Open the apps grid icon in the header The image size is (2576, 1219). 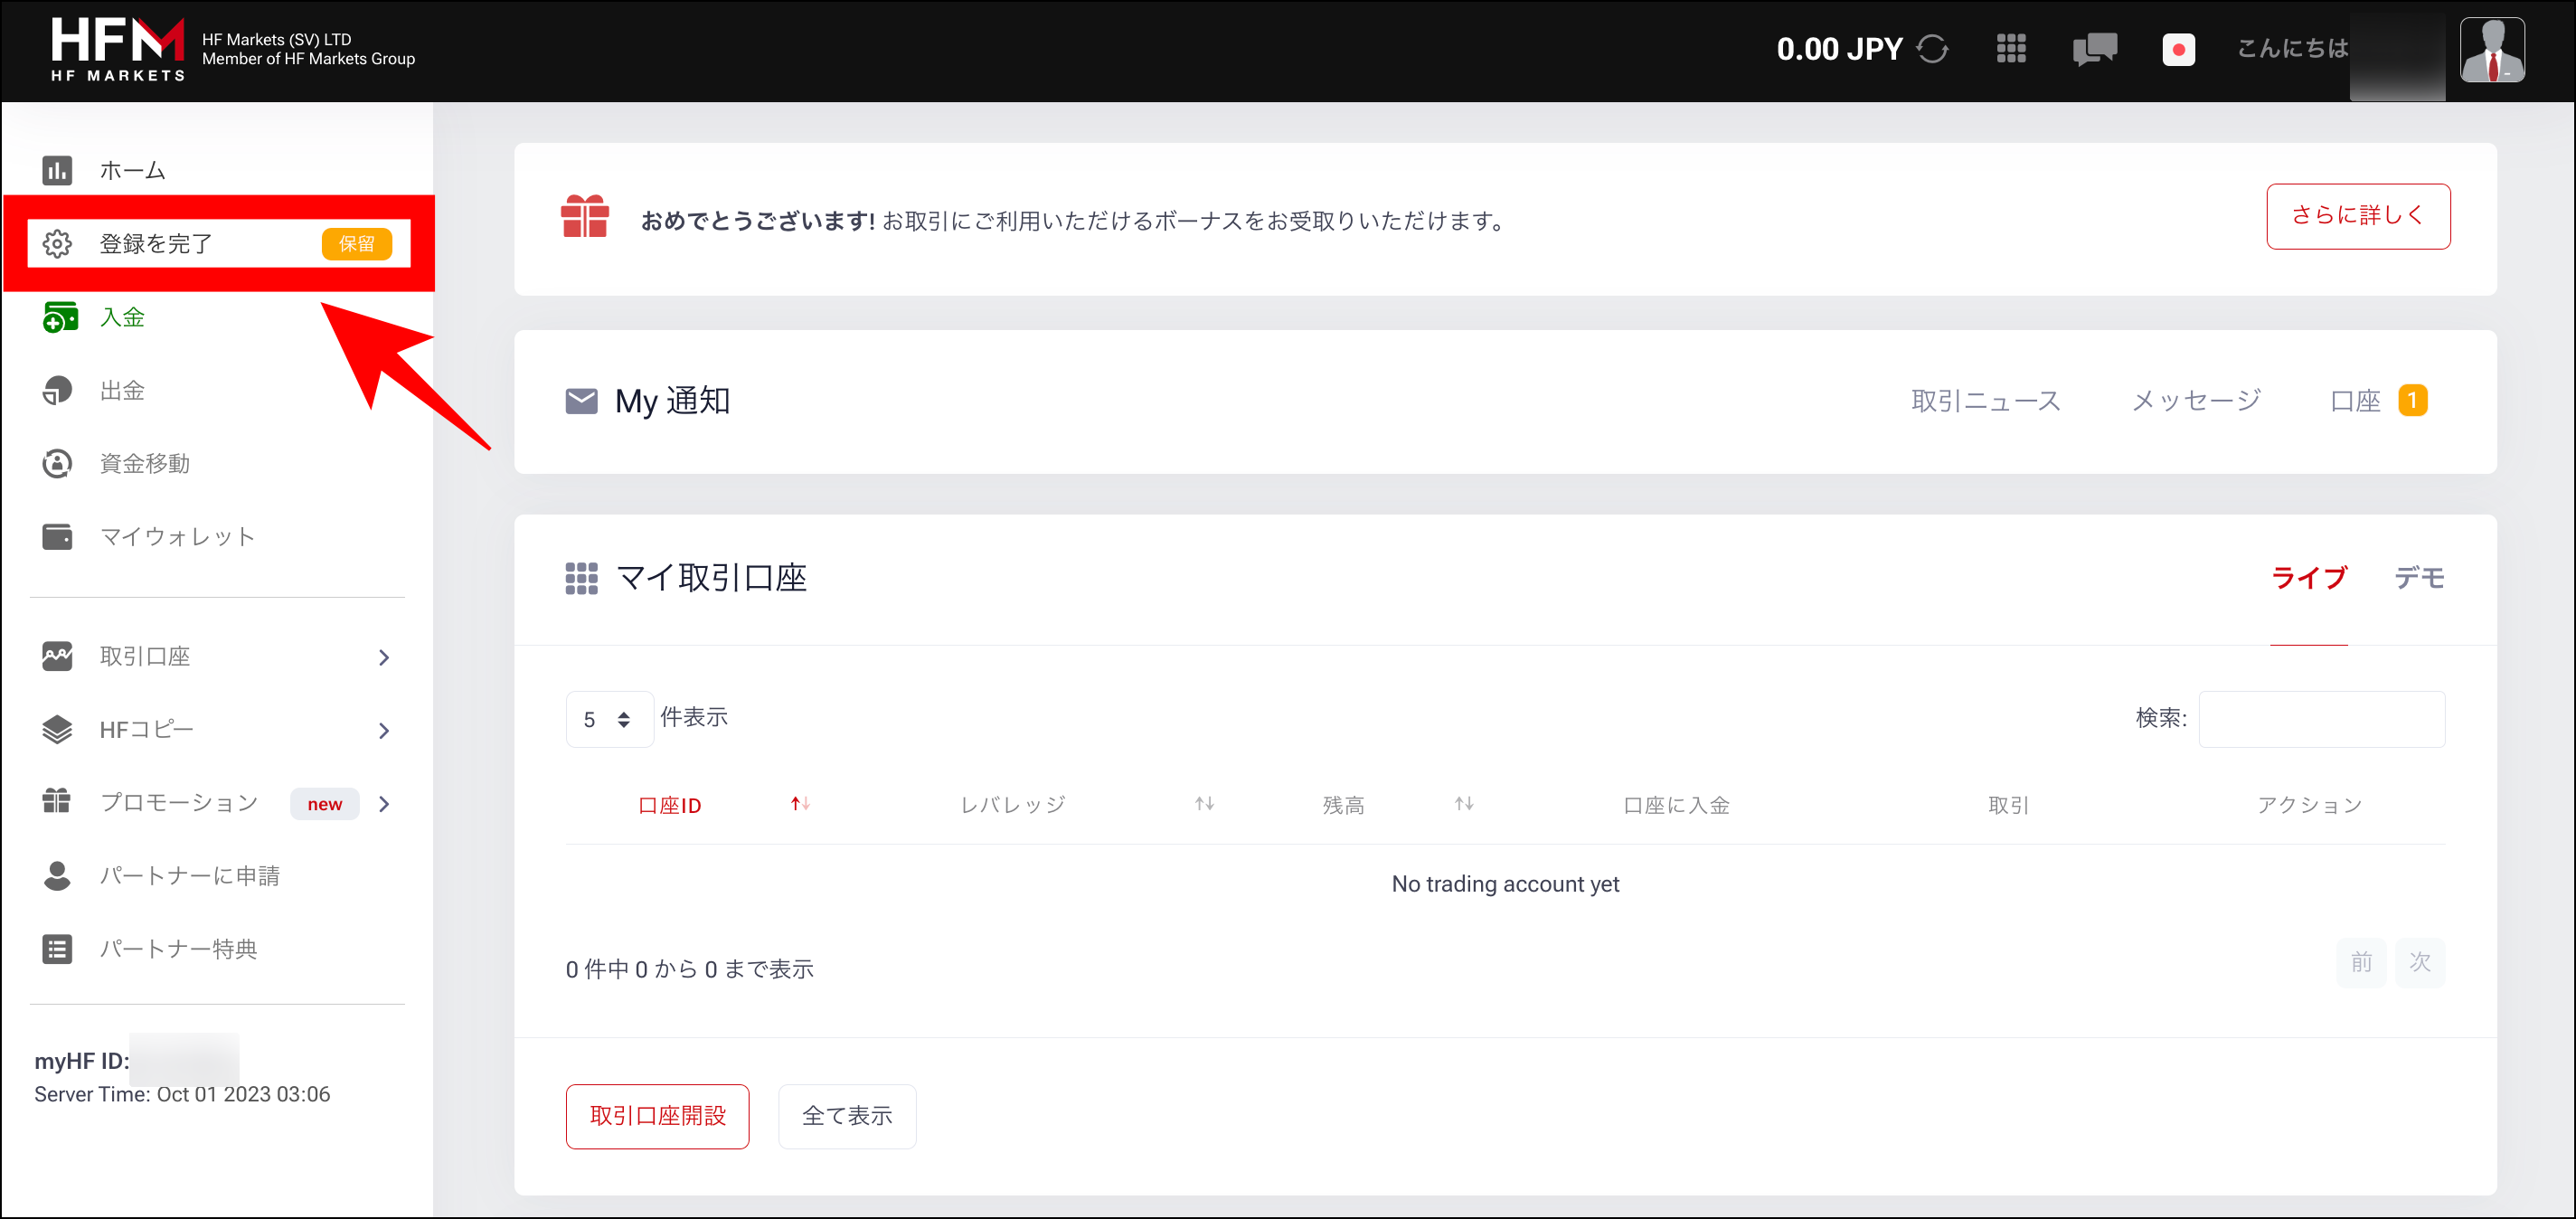tap(2011, 48)
